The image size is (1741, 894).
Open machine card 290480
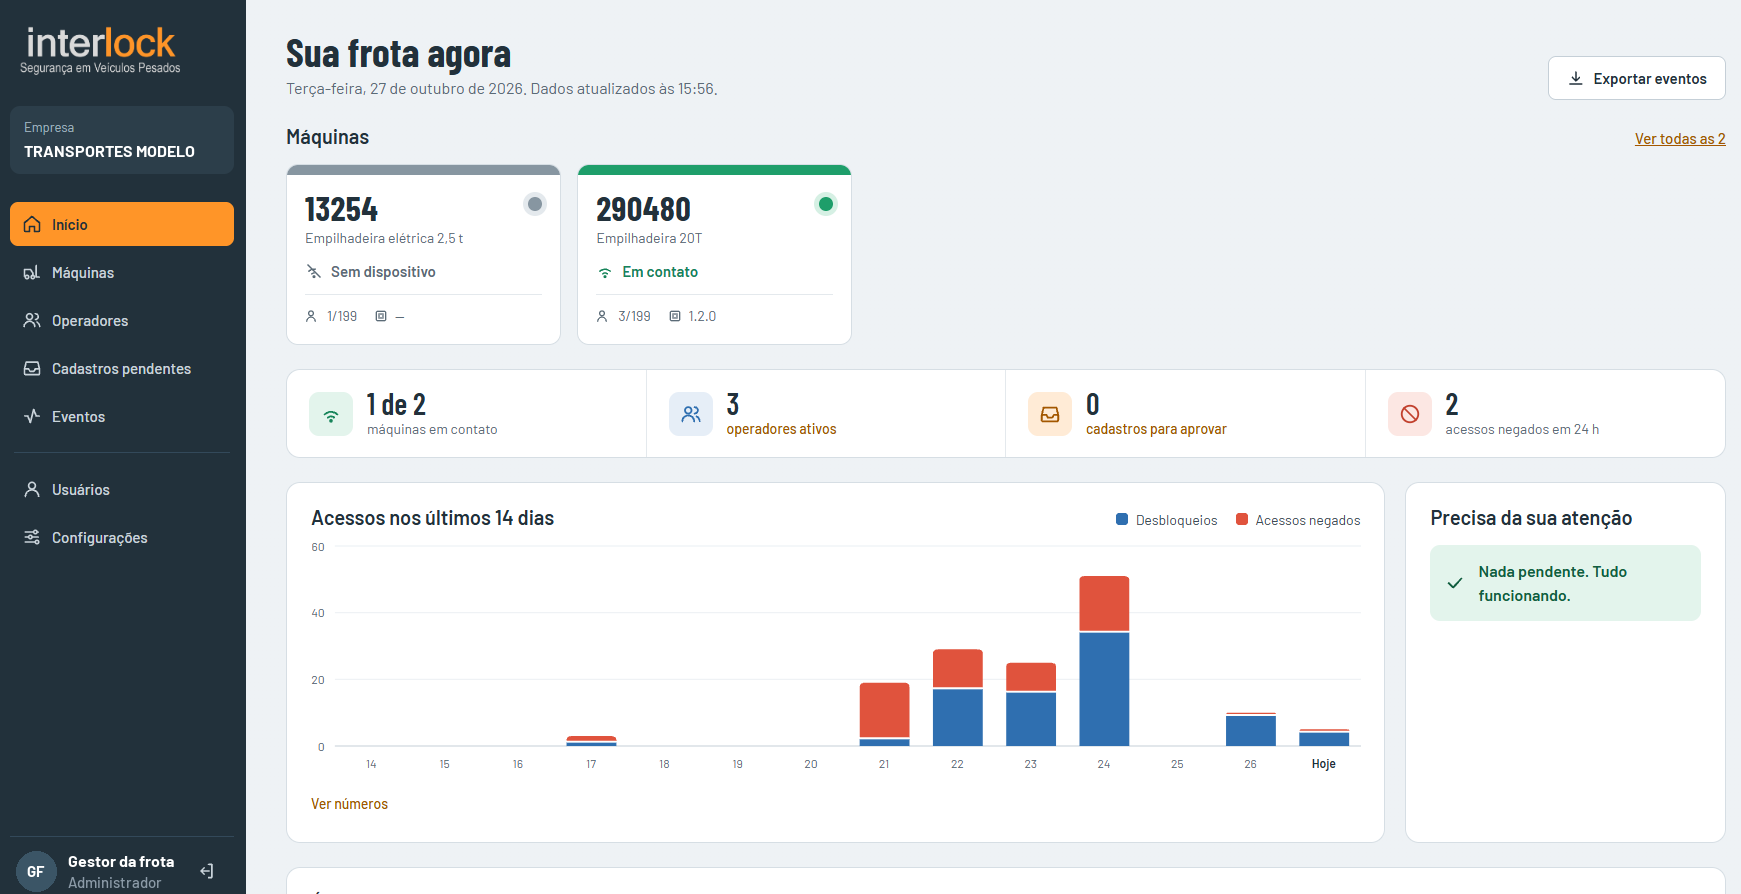(x=714, y=255)
